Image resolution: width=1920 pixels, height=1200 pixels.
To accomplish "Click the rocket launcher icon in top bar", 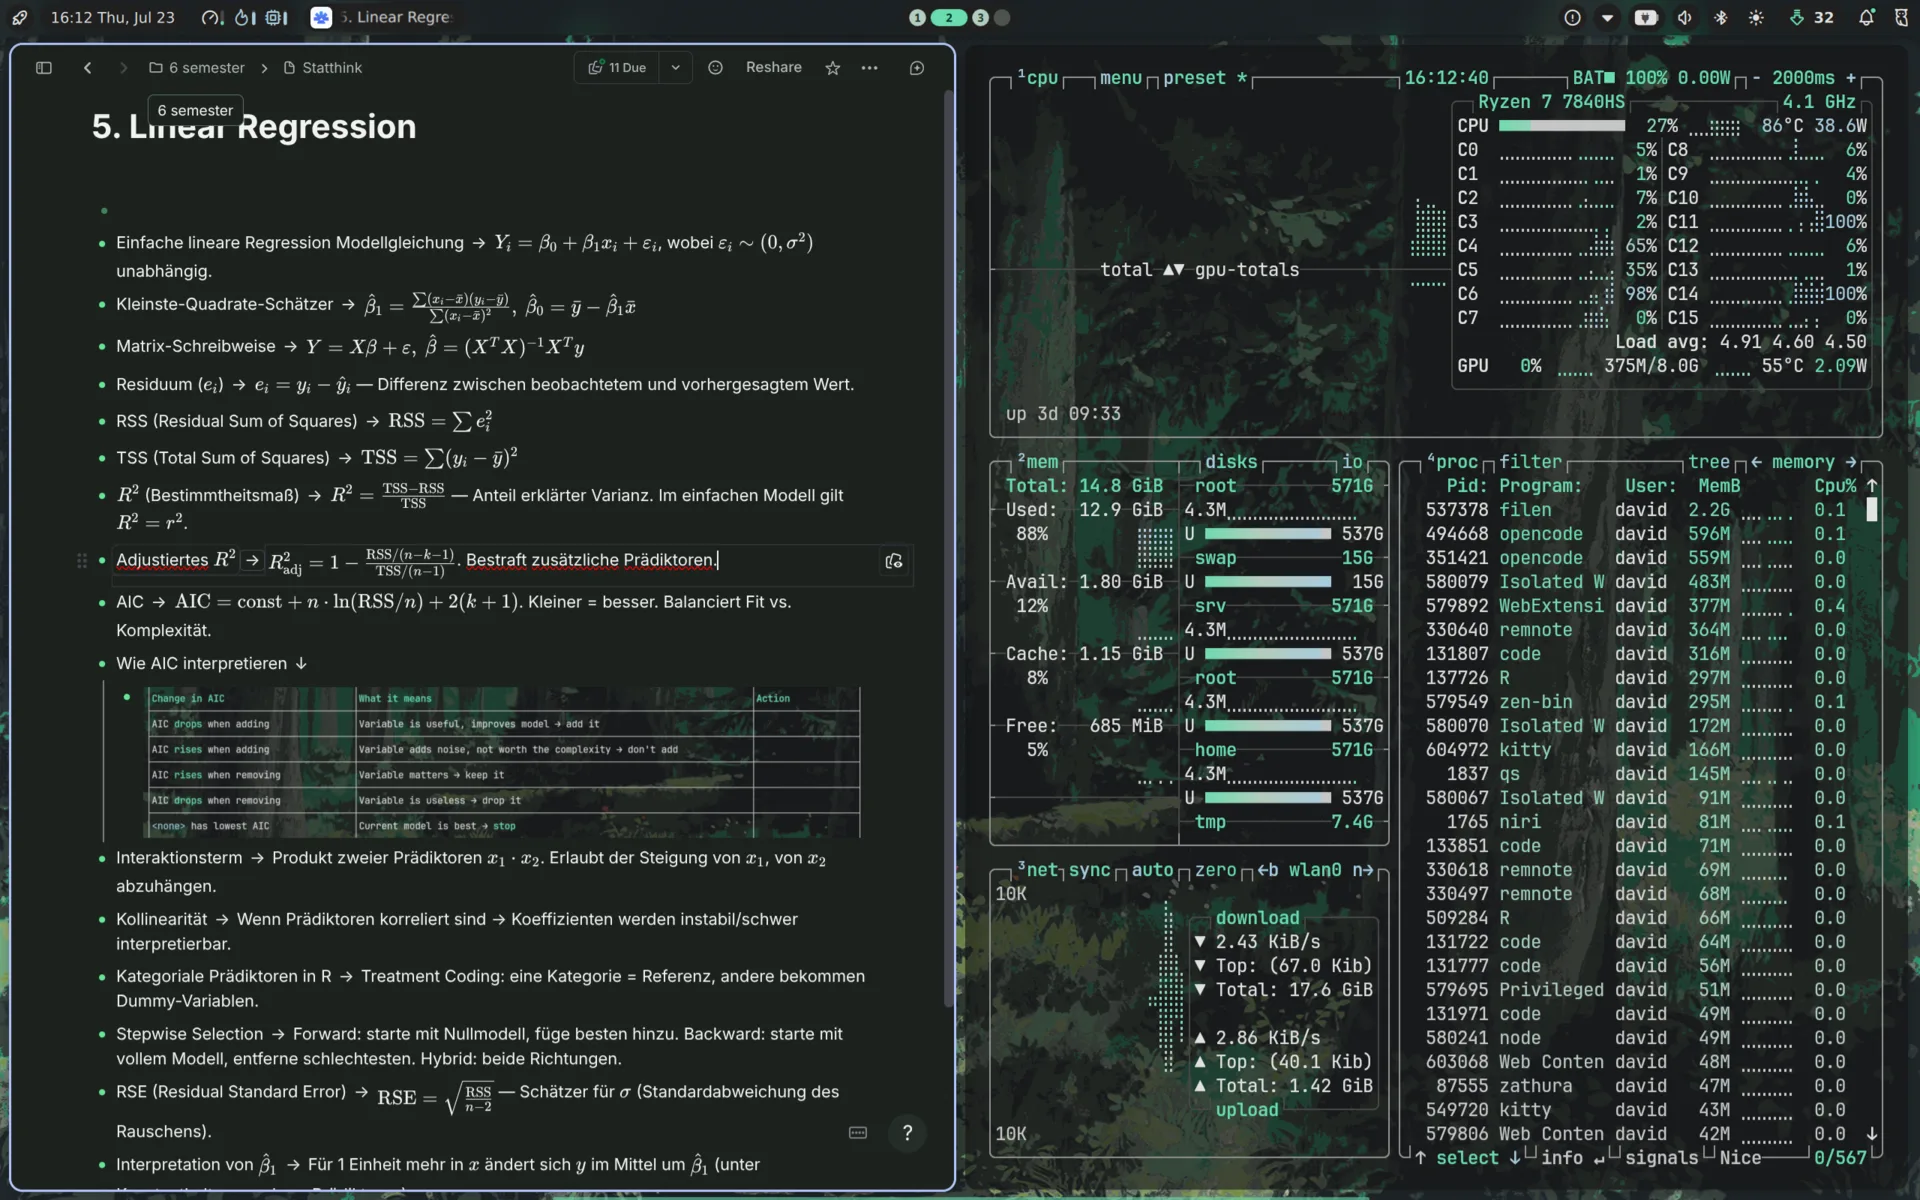I will click(x=20, y=17).
